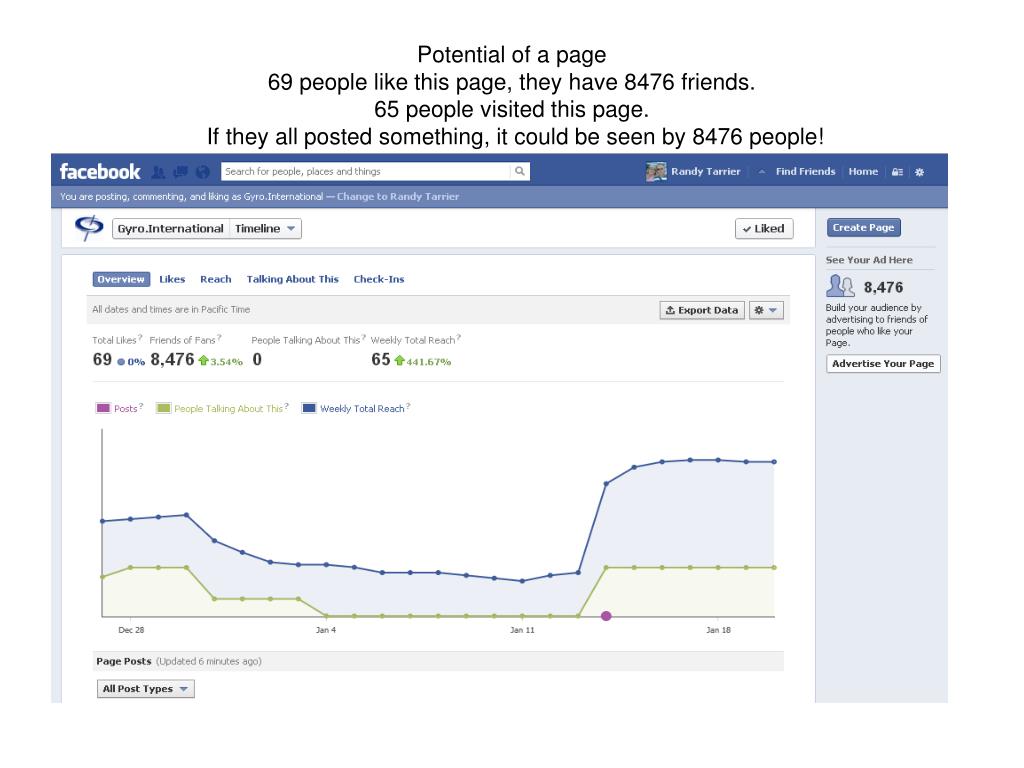Click the 69 total likes value

(102, 360)
